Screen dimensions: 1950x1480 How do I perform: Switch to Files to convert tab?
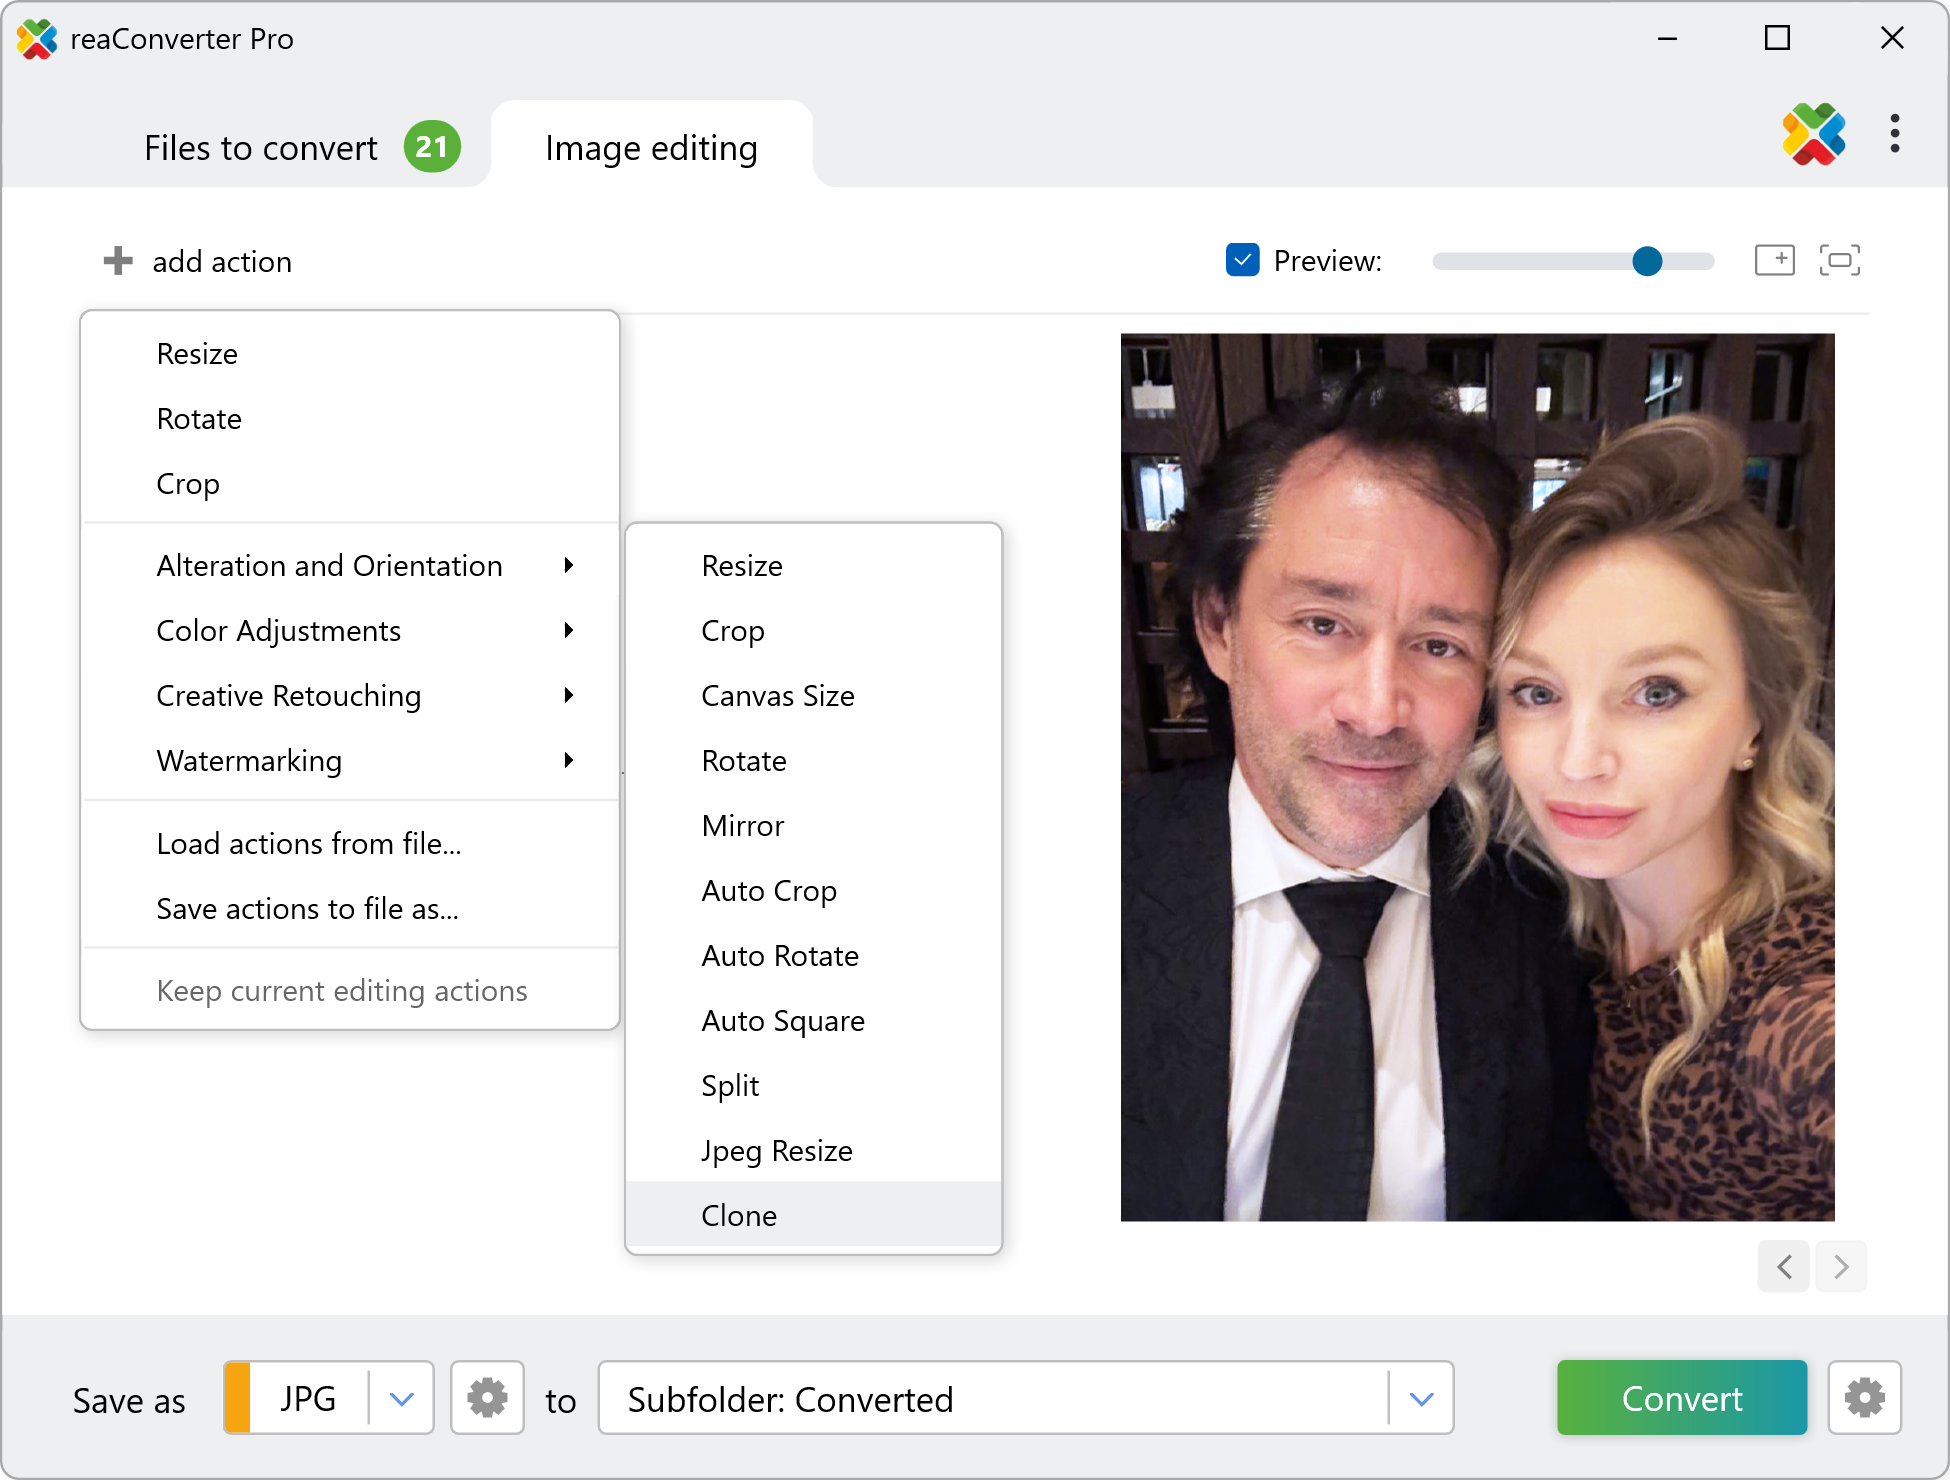coord(262,148)
